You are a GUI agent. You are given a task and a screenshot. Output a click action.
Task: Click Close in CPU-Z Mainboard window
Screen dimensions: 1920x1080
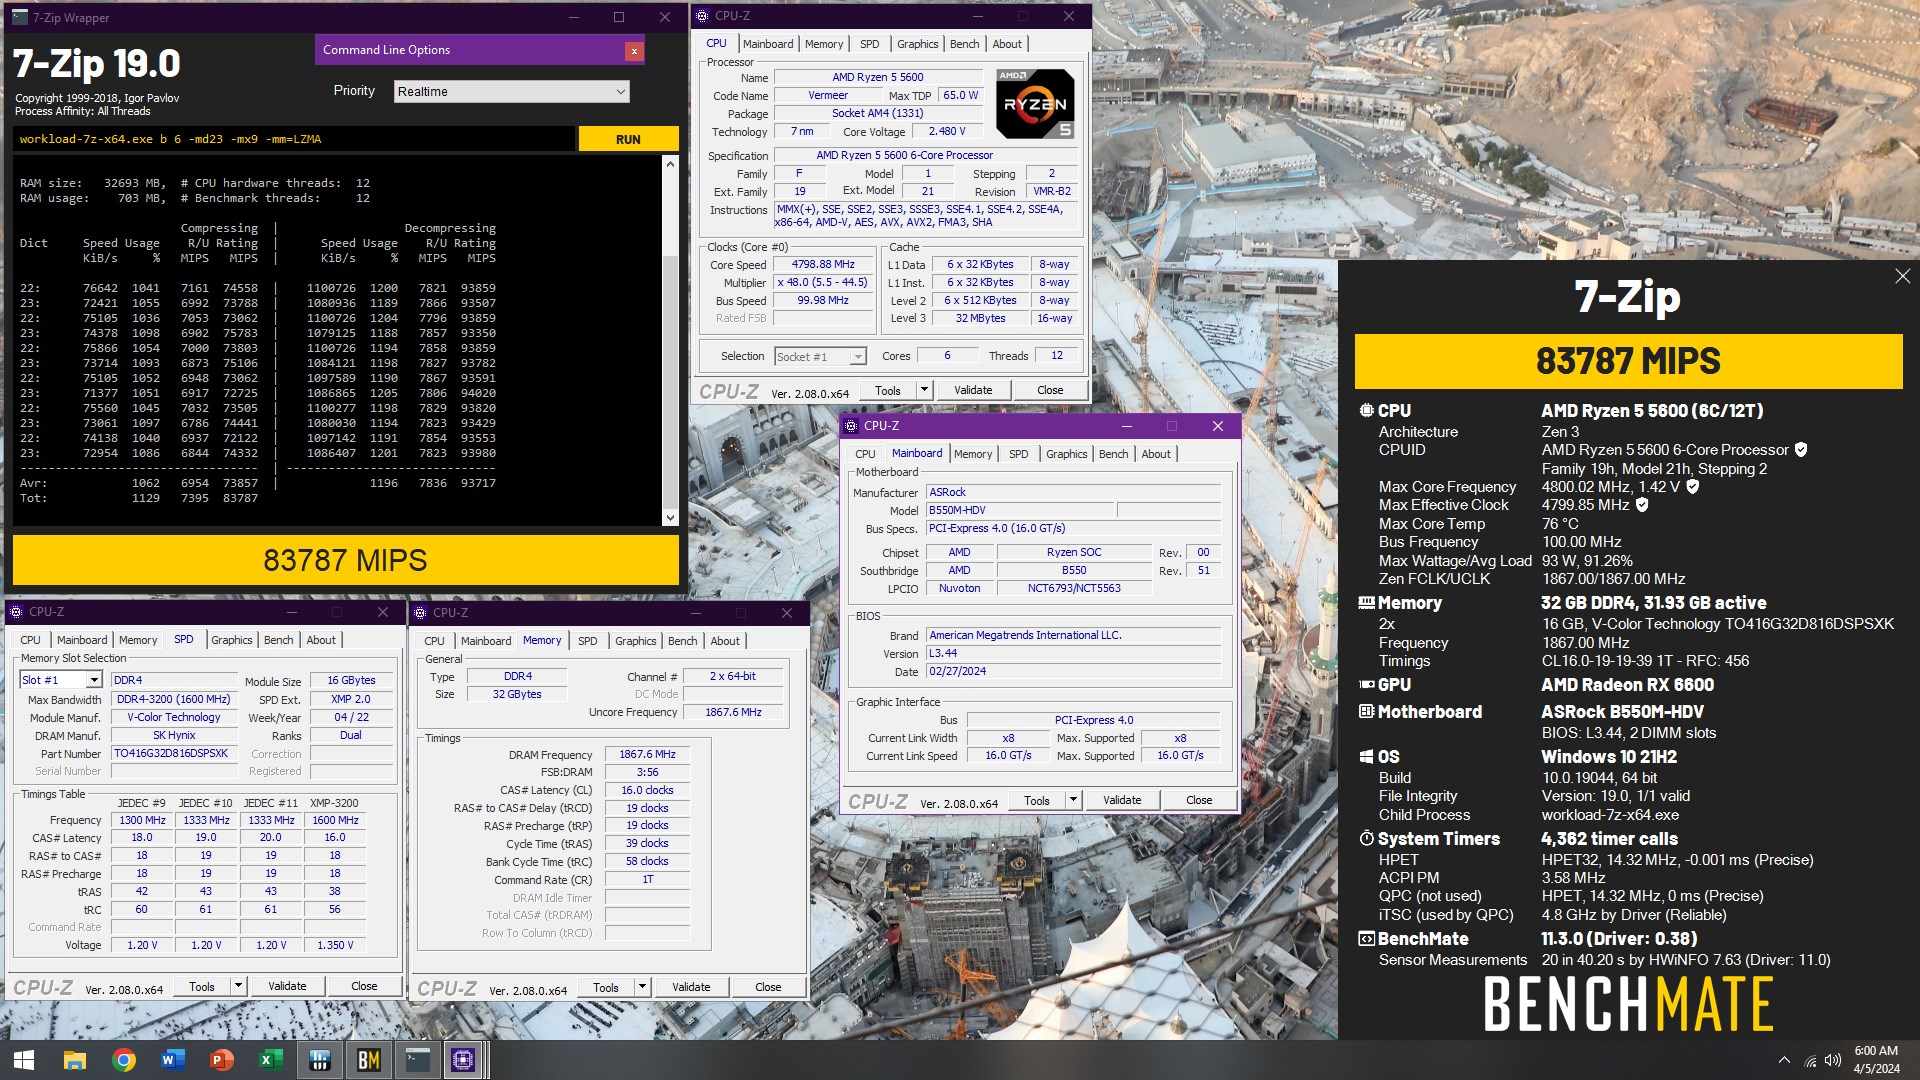[x=1199, y=800]
